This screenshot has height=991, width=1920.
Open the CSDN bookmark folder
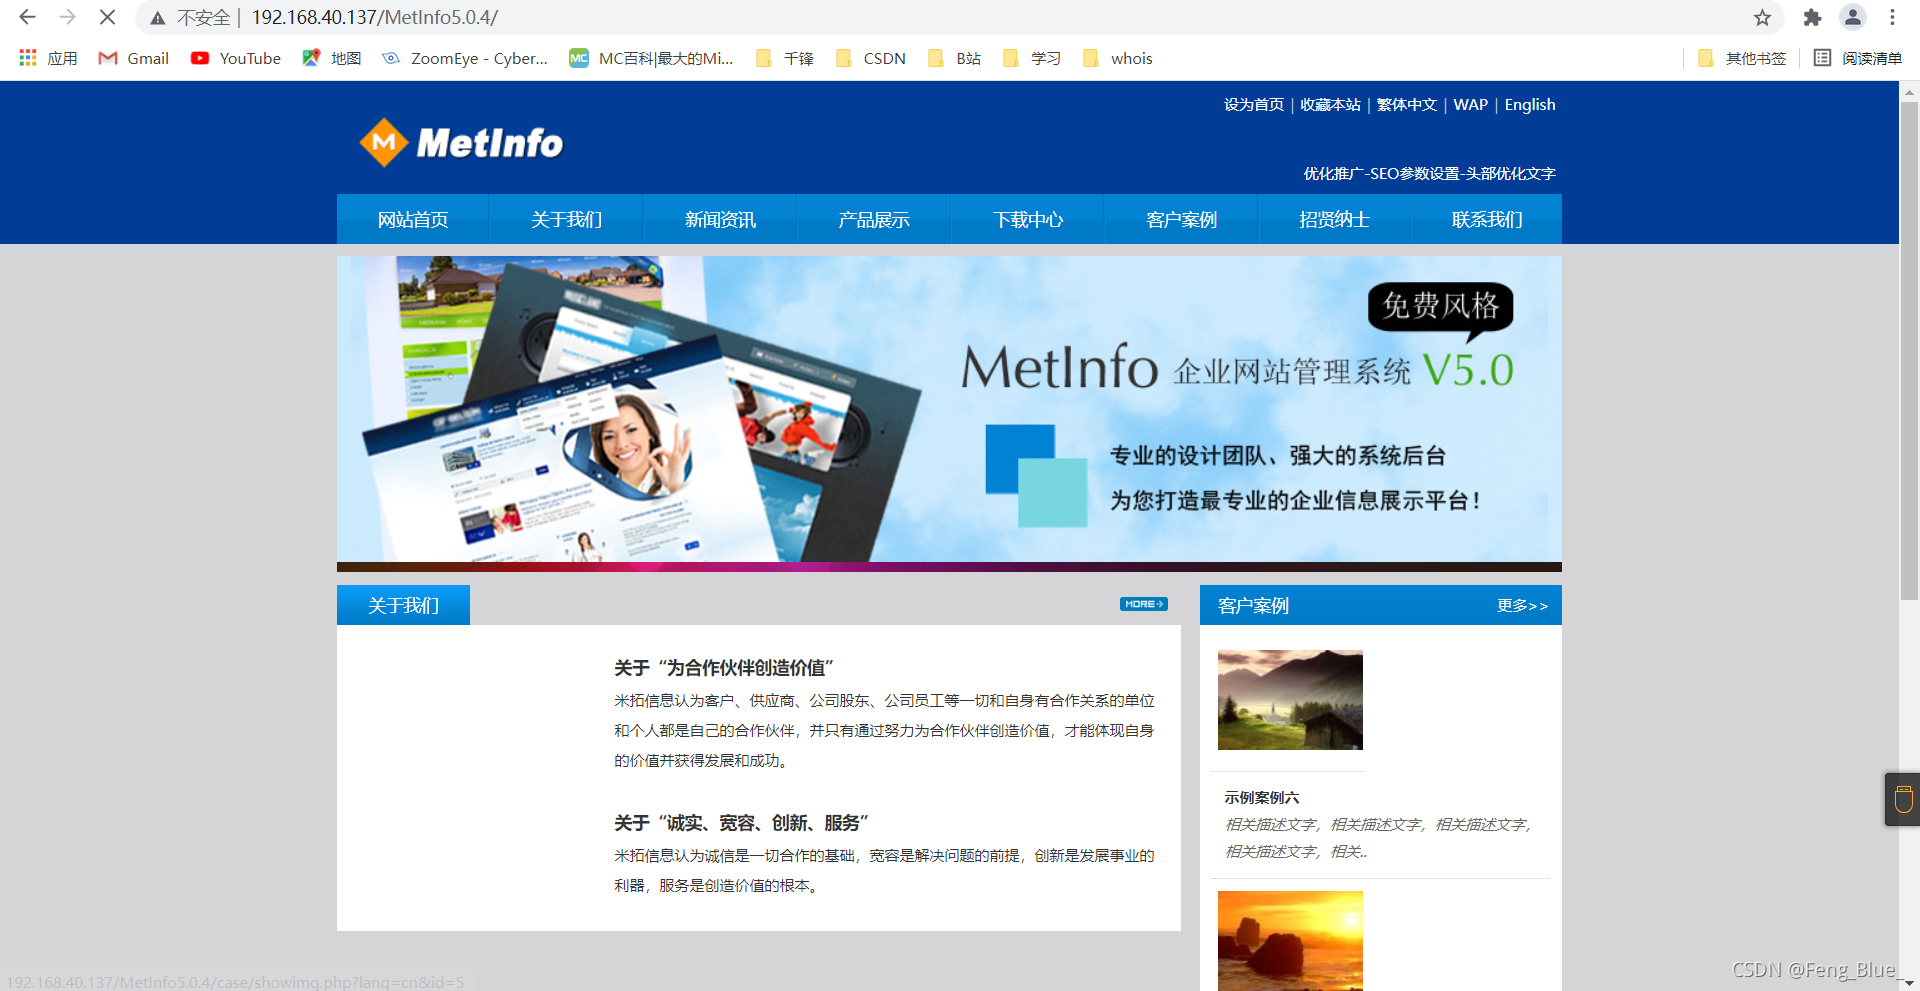[870, 58]
